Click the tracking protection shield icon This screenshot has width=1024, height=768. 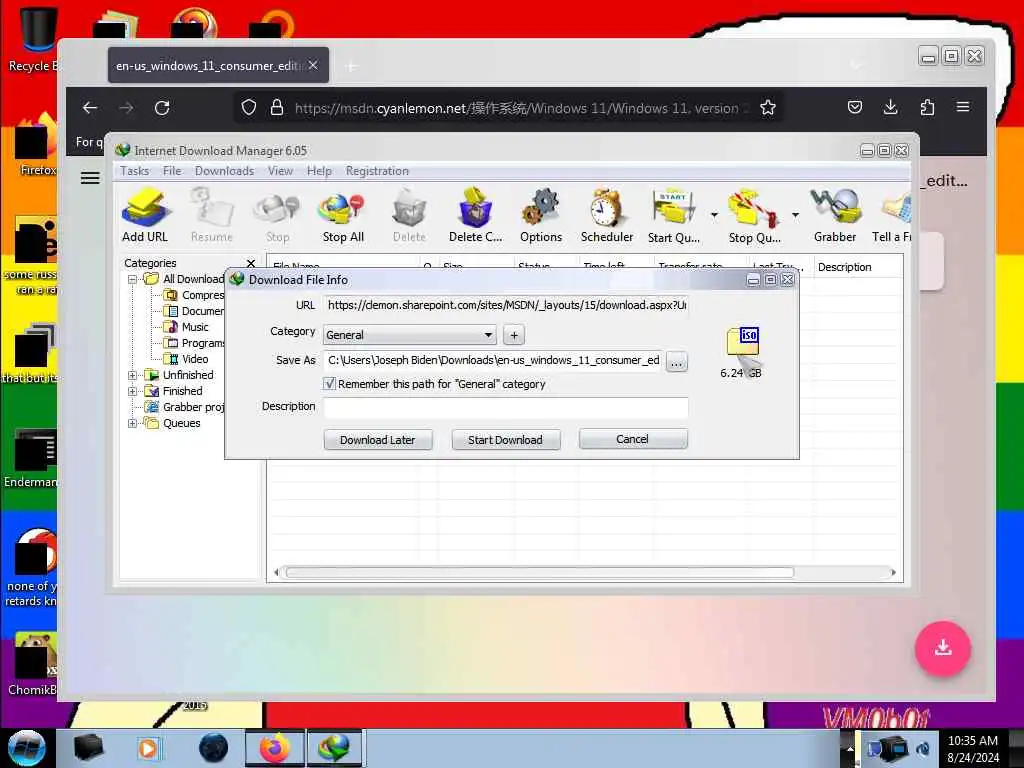pos(249,108)
